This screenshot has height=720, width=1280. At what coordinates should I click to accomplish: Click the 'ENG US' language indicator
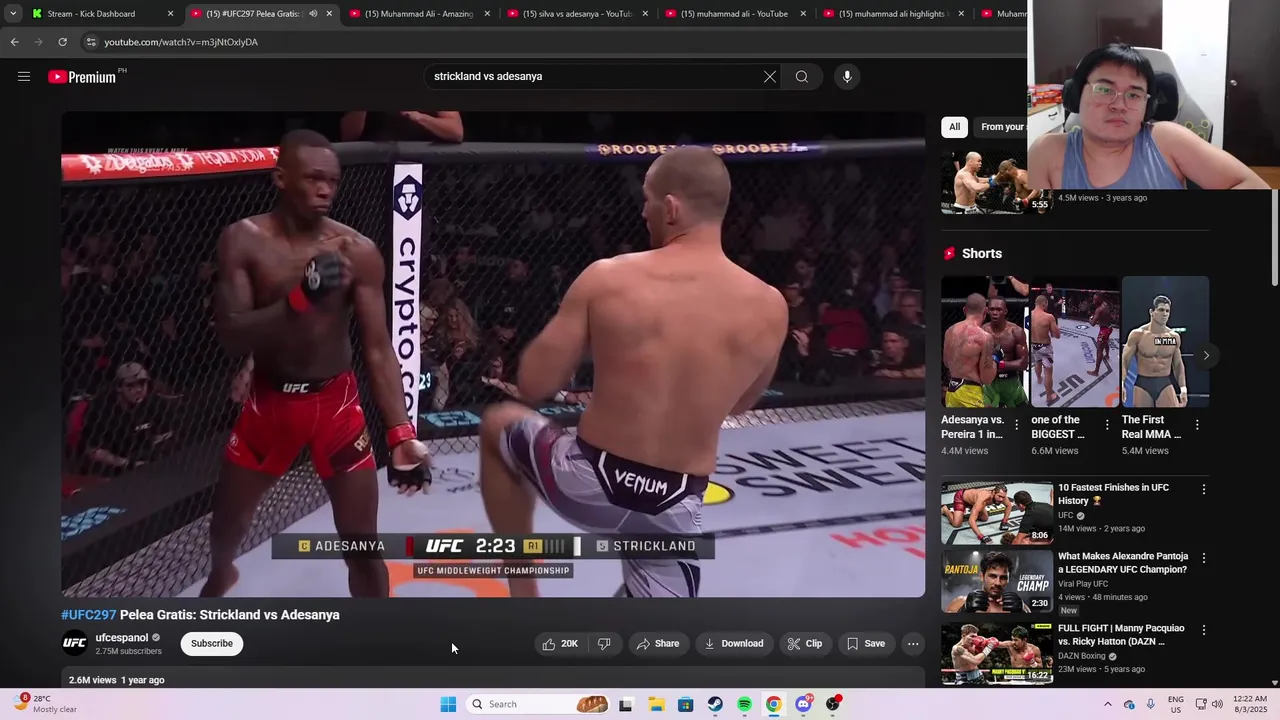click(1176, 704)
